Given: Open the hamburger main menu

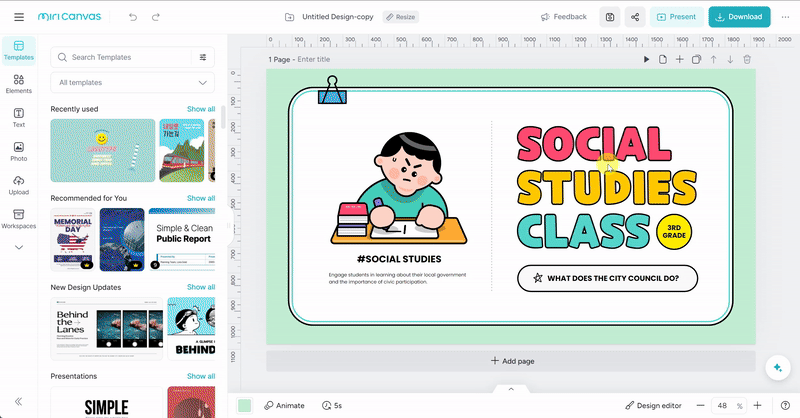Looking at the screenshot, I should pyautogui.click(x=19, y=17).
